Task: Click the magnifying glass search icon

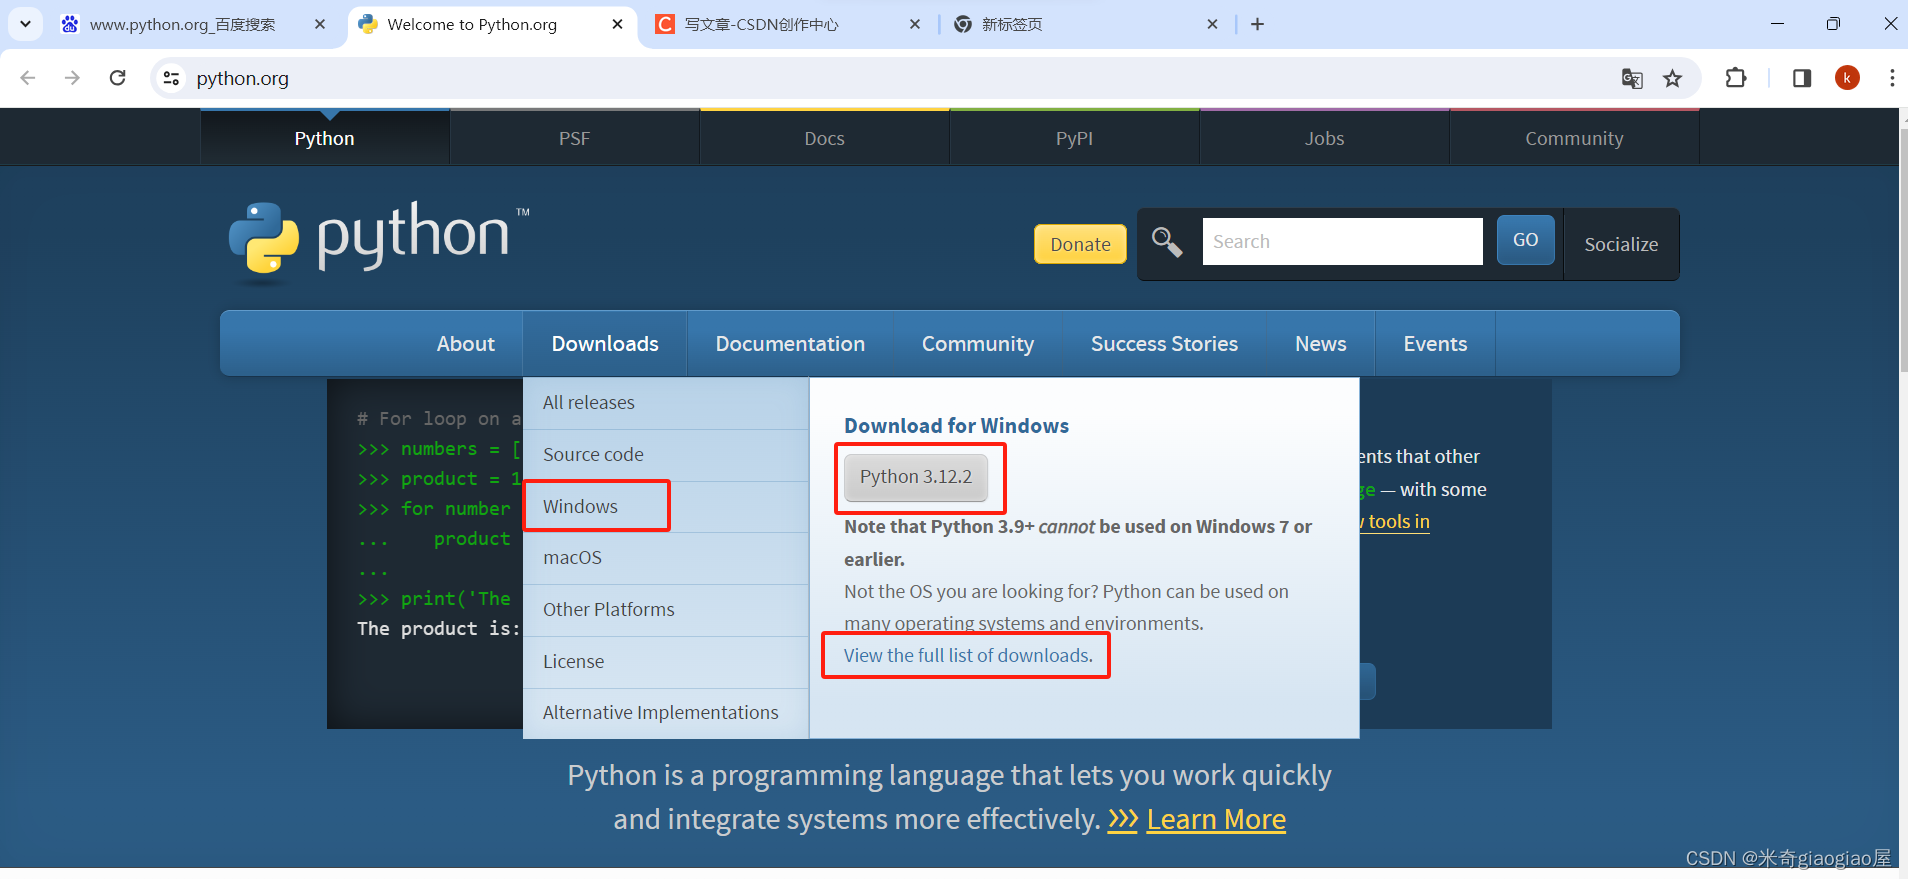Action: 1166,241
